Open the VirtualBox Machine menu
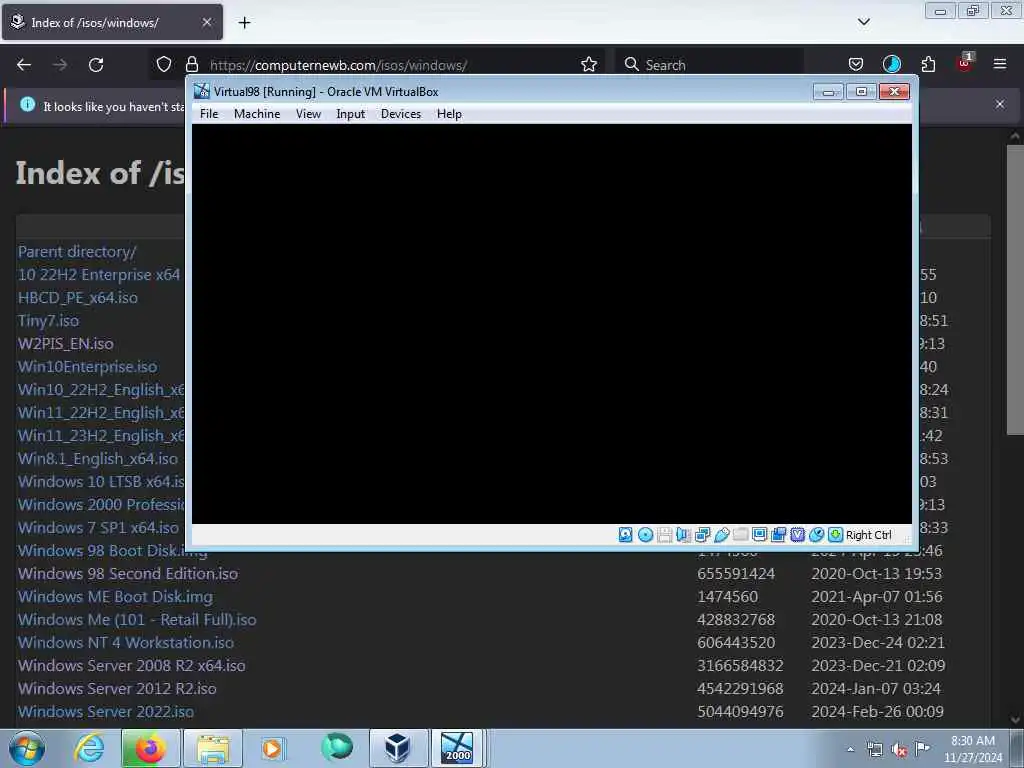This screenshot has height=768, width=1024. 257,114
